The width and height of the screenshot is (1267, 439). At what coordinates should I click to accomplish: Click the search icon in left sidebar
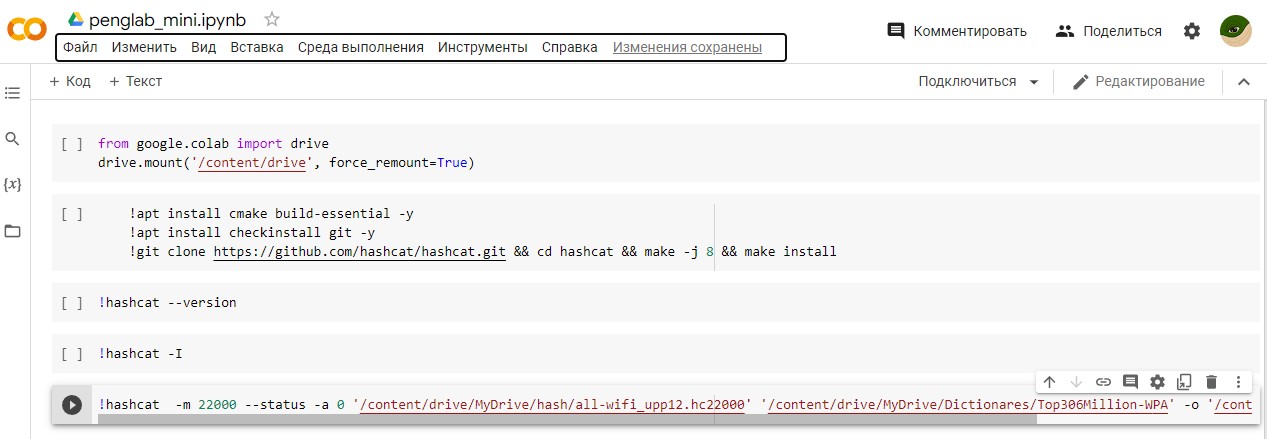[x=12, y=139]
